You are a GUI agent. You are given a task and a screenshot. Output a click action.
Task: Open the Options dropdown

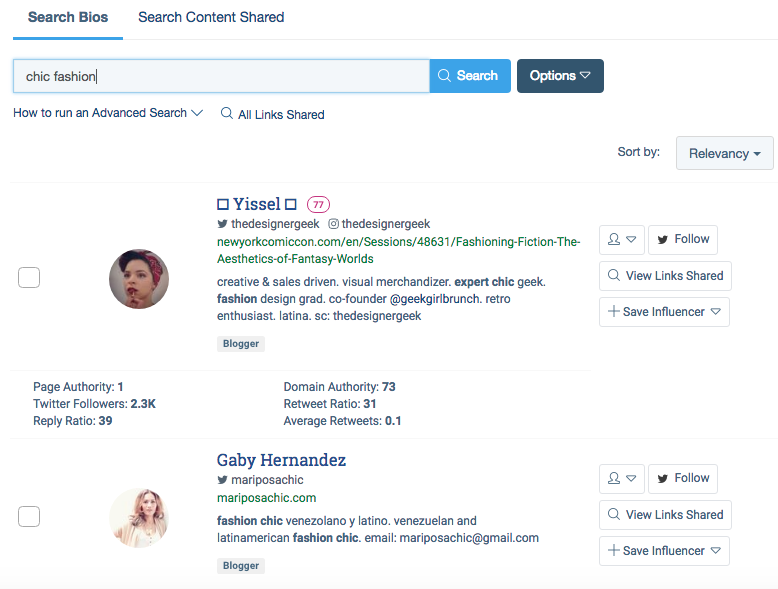[560, 76]
